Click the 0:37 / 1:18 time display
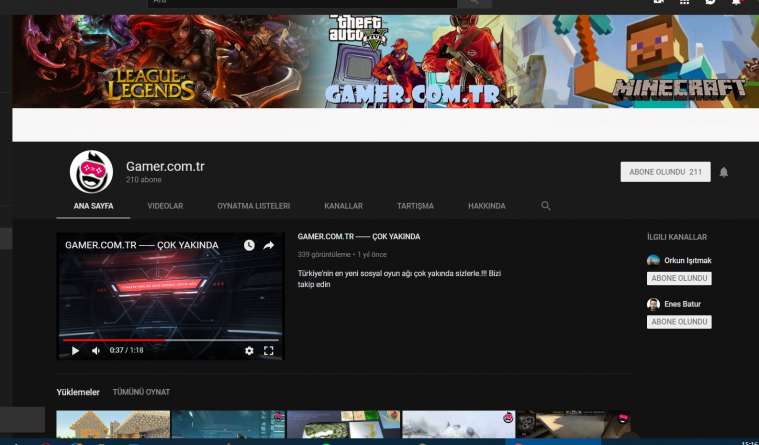 126,350
